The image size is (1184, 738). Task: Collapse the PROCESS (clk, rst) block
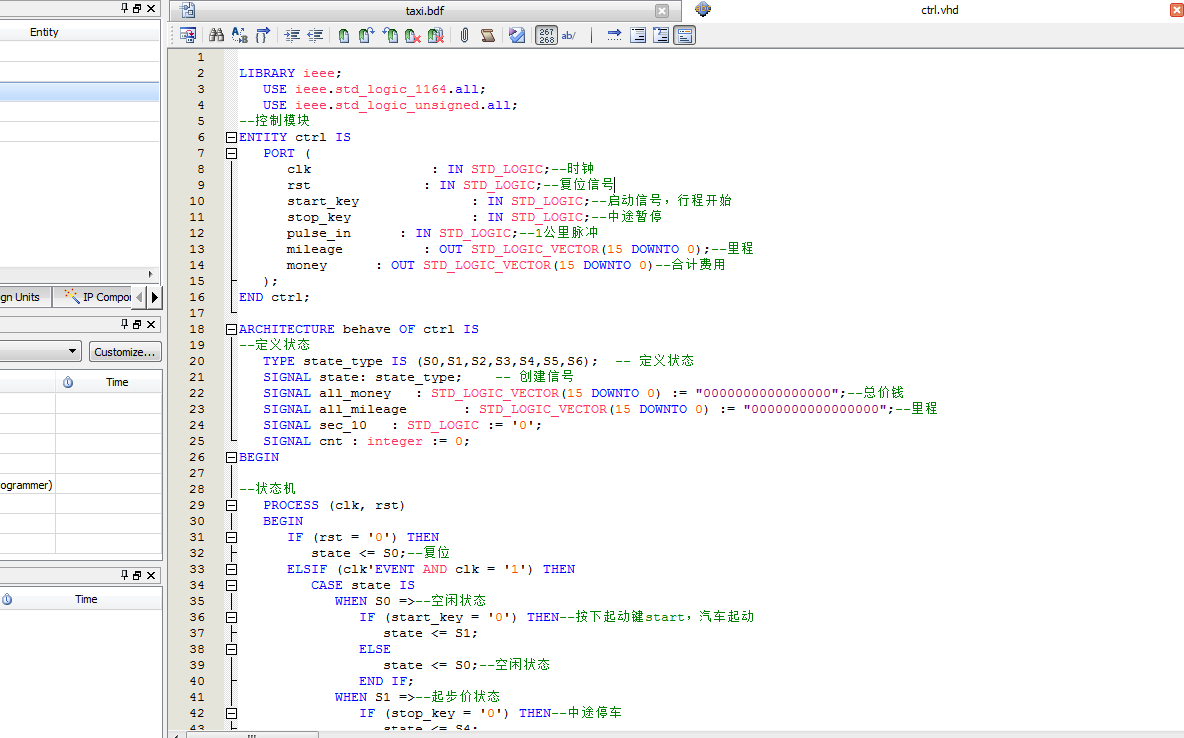231,505
